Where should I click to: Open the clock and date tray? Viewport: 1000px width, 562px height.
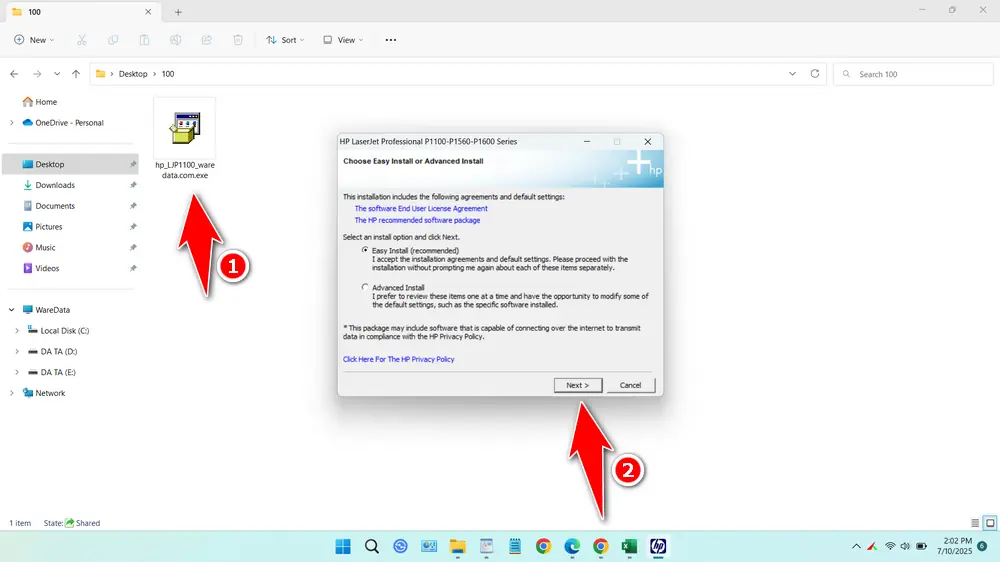954,546
